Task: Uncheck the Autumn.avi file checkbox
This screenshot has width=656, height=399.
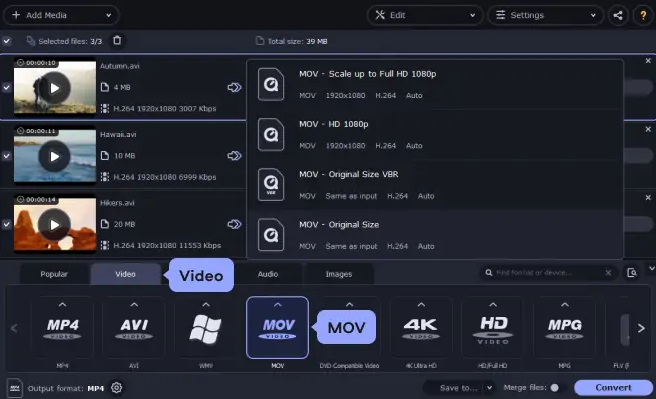Action: click(x=6, y=87)
